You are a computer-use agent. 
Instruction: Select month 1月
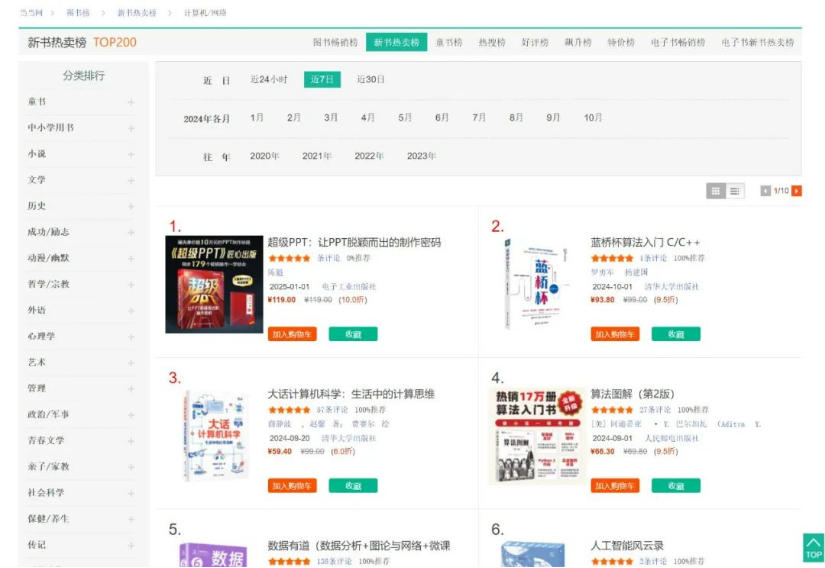[x=257, y=118]
